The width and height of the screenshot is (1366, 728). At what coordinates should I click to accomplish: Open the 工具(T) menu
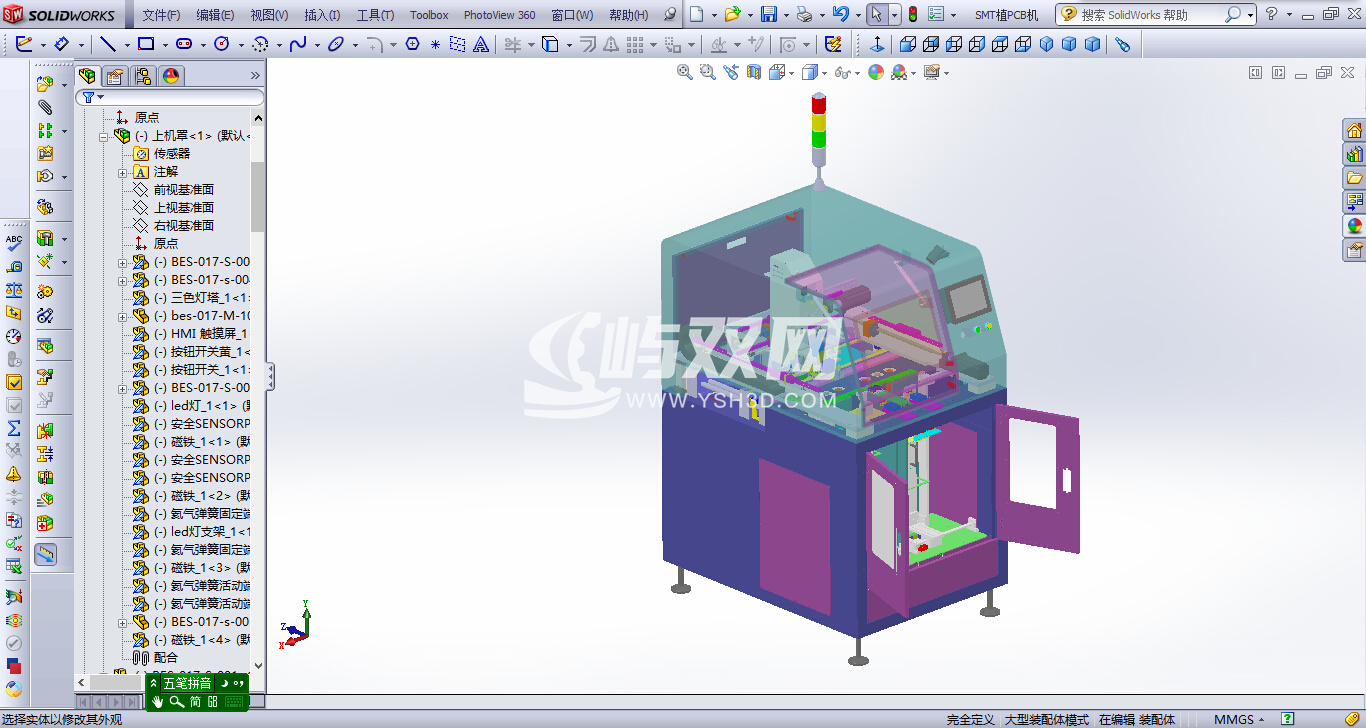click(x=375, y=15)
